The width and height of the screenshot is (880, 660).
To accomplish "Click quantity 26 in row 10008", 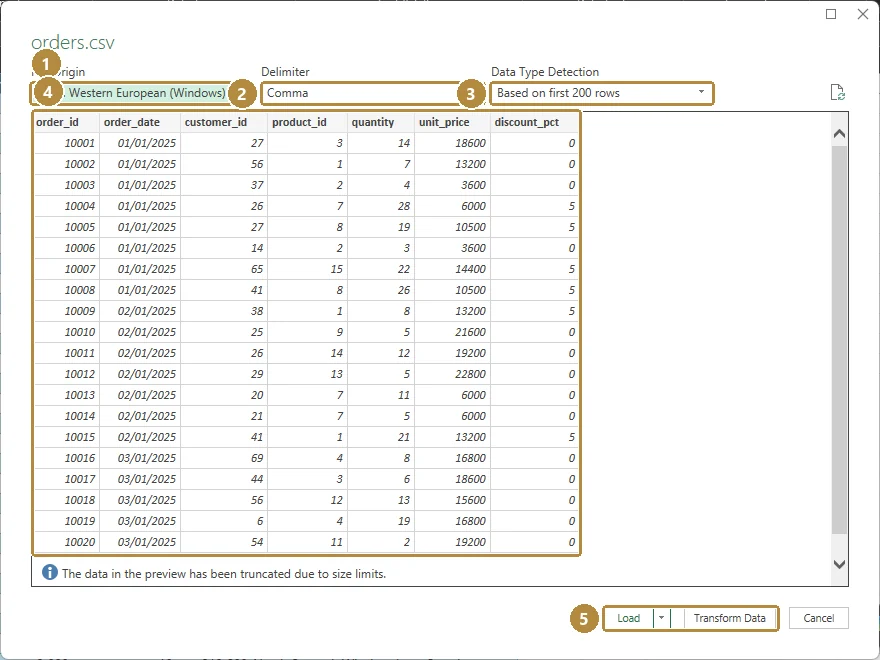I will [381, 290].
